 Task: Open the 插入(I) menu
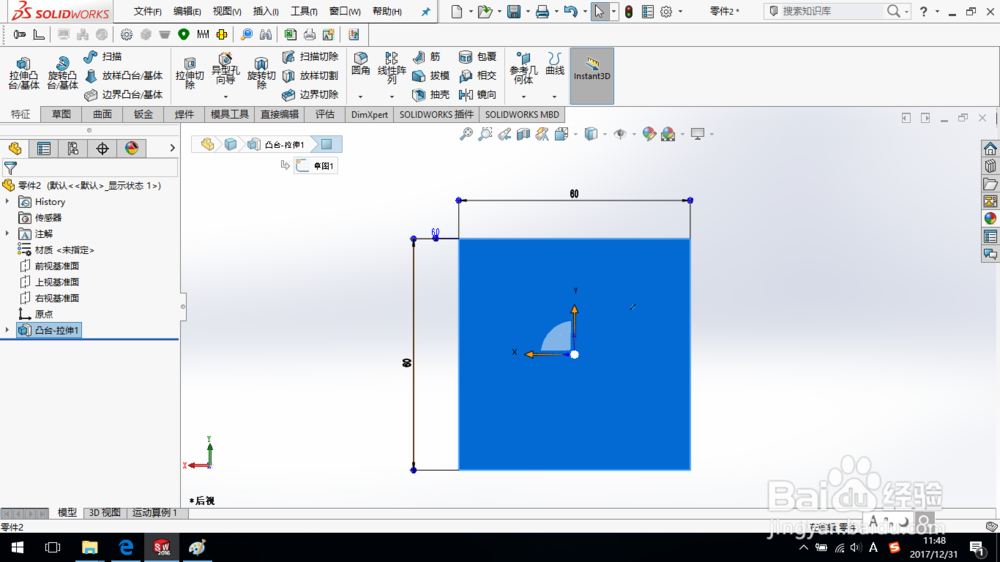coord(265,11)
